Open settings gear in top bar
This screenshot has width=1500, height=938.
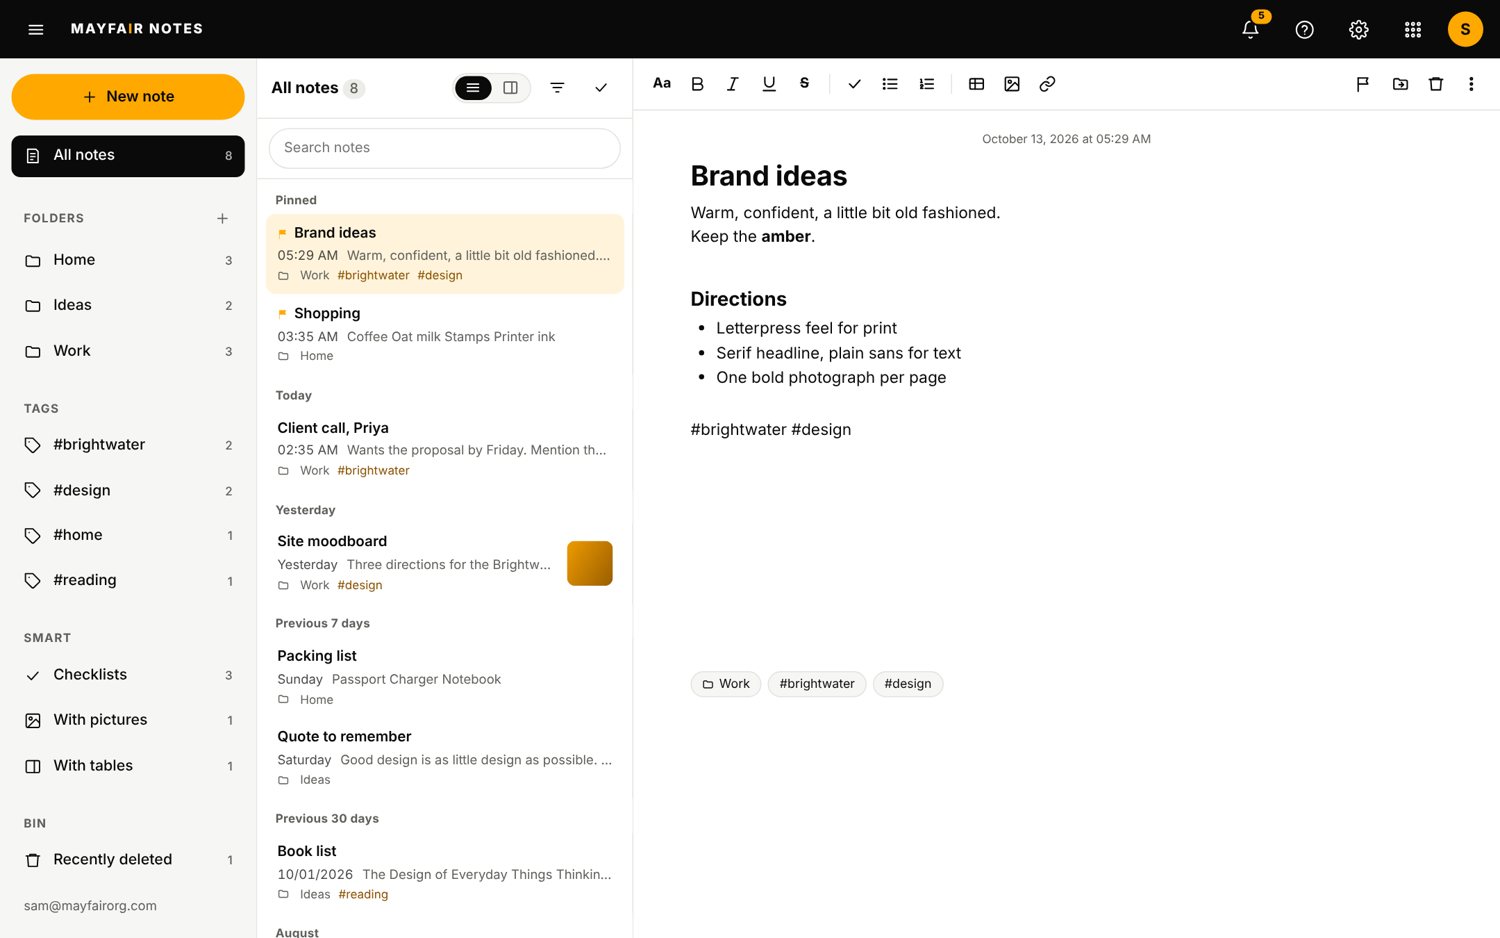pyautogui.click(x=1358, y=29)
